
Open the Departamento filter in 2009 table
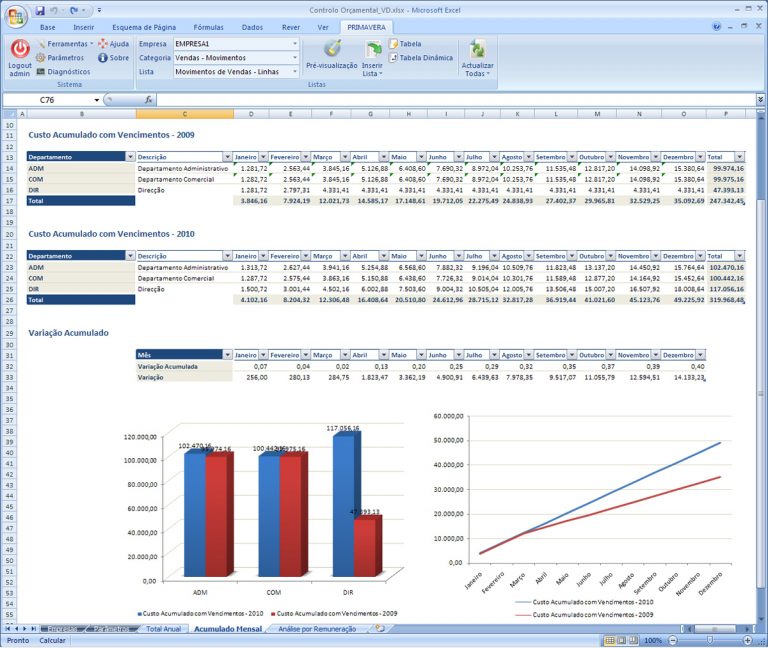129,157
